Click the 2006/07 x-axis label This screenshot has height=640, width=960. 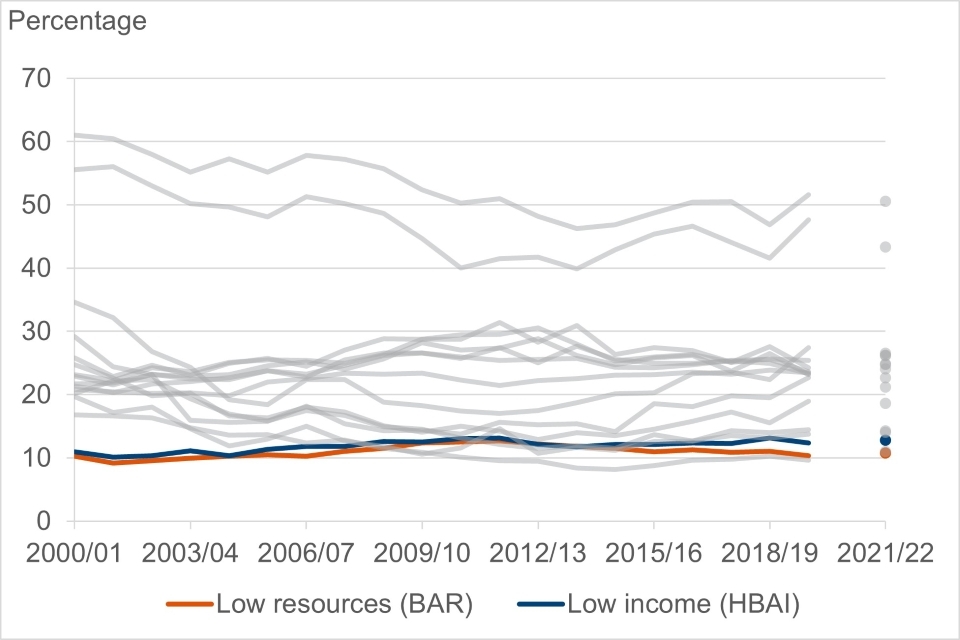coord(306,552)
